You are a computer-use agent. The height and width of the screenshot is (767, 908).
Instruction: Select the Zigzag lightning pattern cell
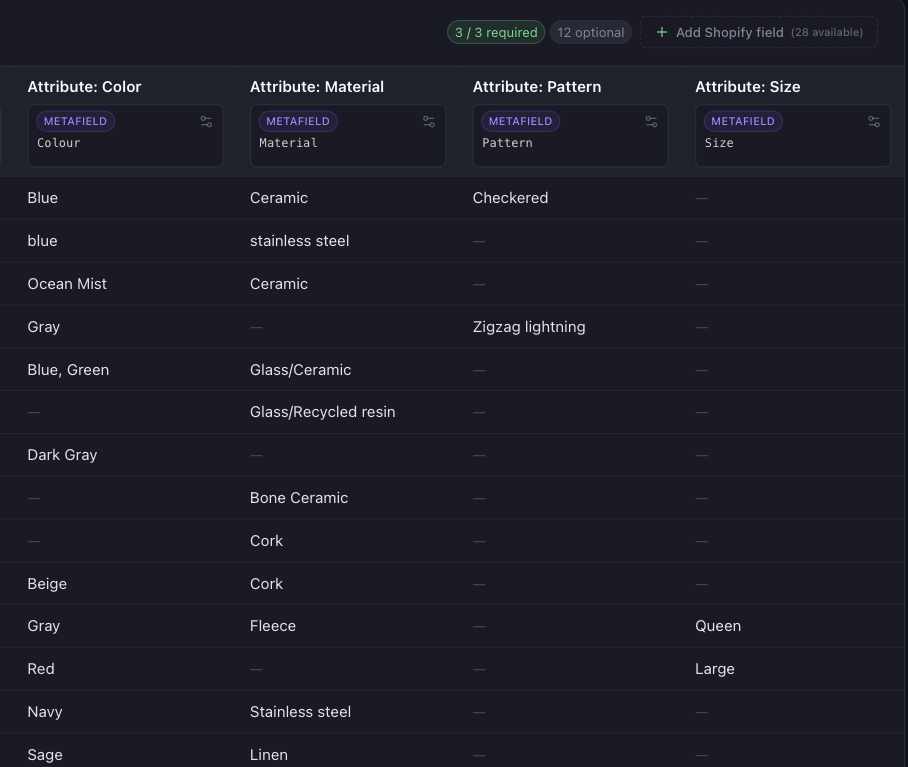(529, 327)
